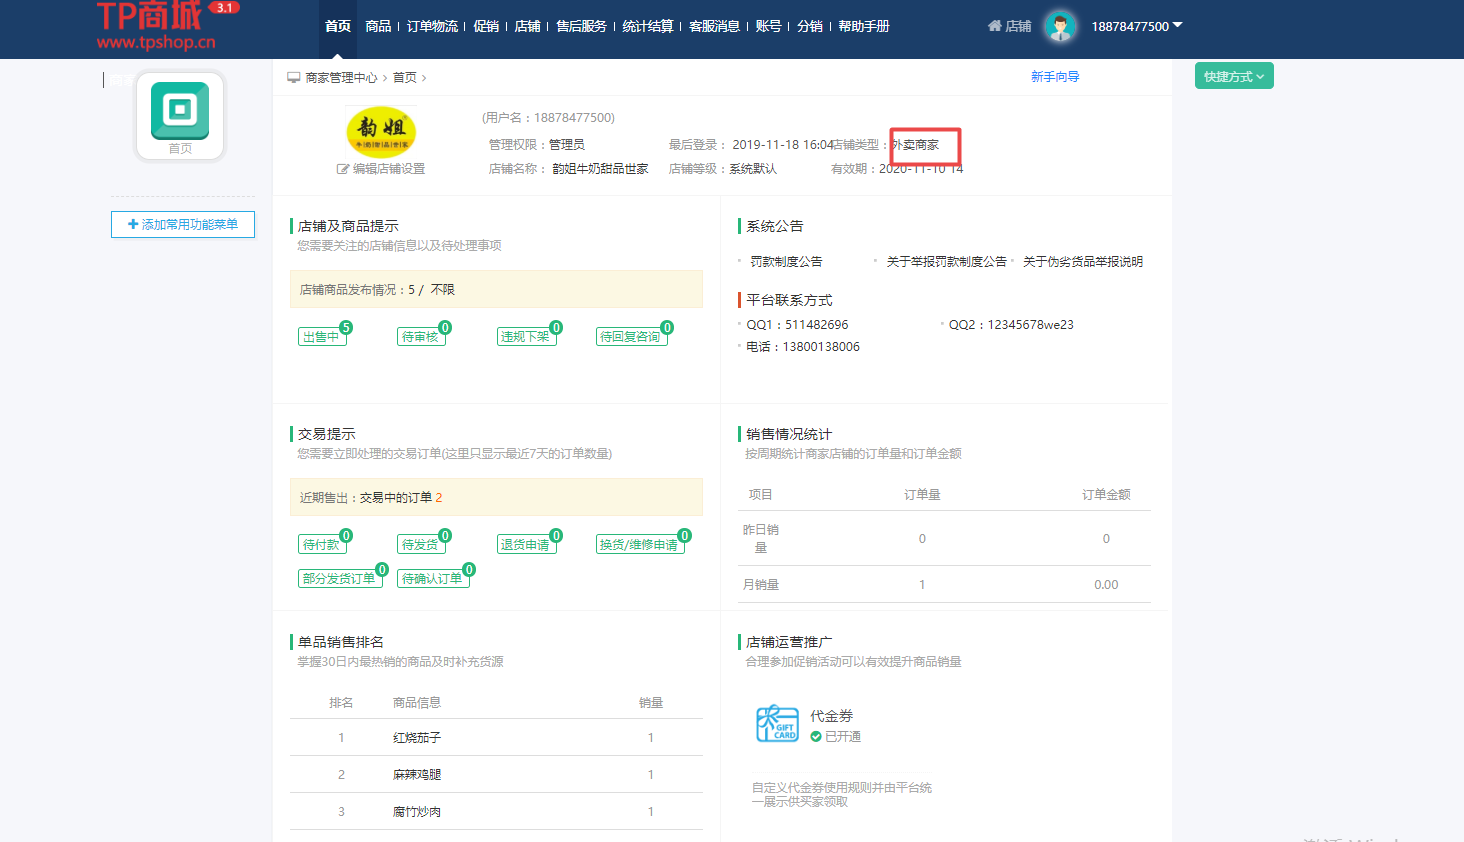Click the 韵姐 store logo image
The width and height of the screenshot is (1464, 842).
(381, 131)
